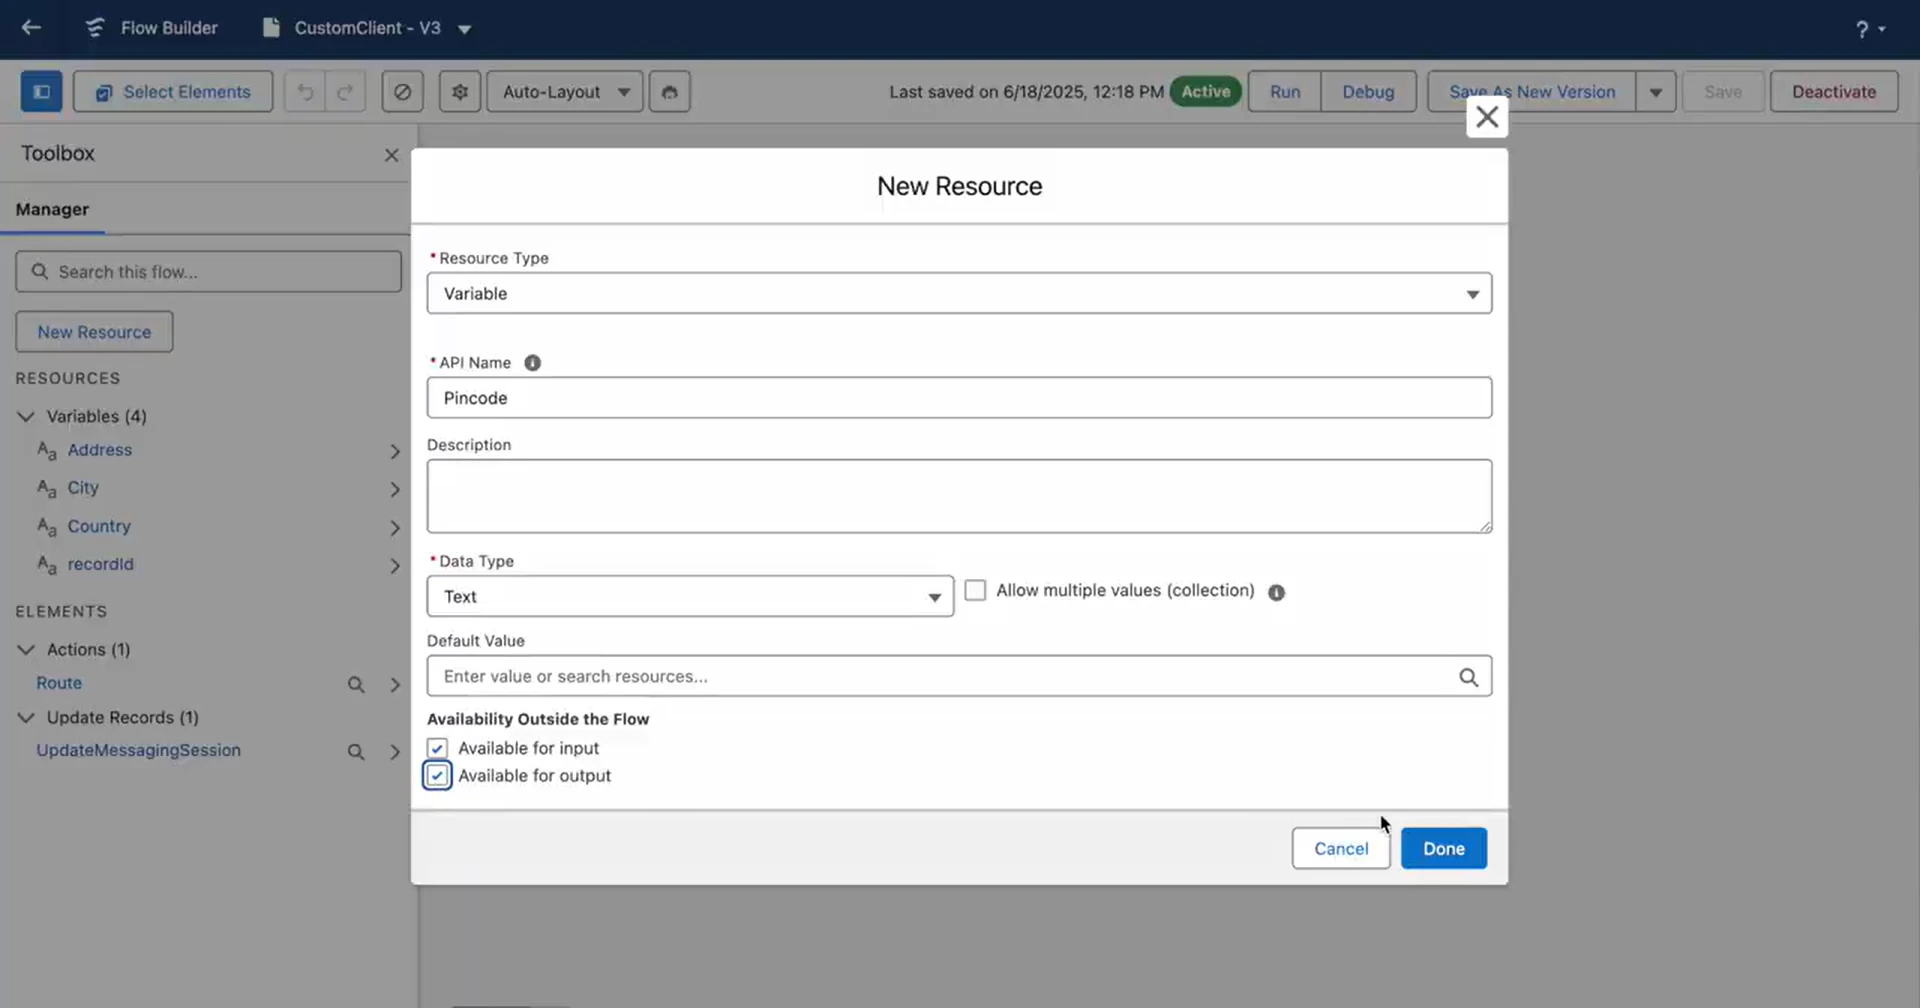This screenshot has width=1920, height=1008.
Task: Enable Allow multiple values (collection)
Action: click(x=976, y=590)
